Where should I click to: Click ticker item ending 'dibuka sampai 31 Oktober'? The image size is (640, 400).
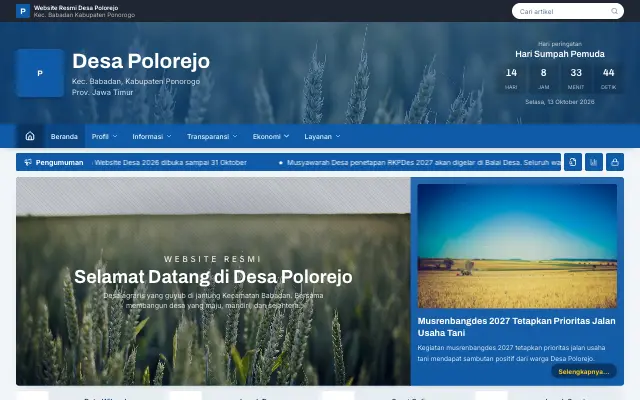(170, 162)
